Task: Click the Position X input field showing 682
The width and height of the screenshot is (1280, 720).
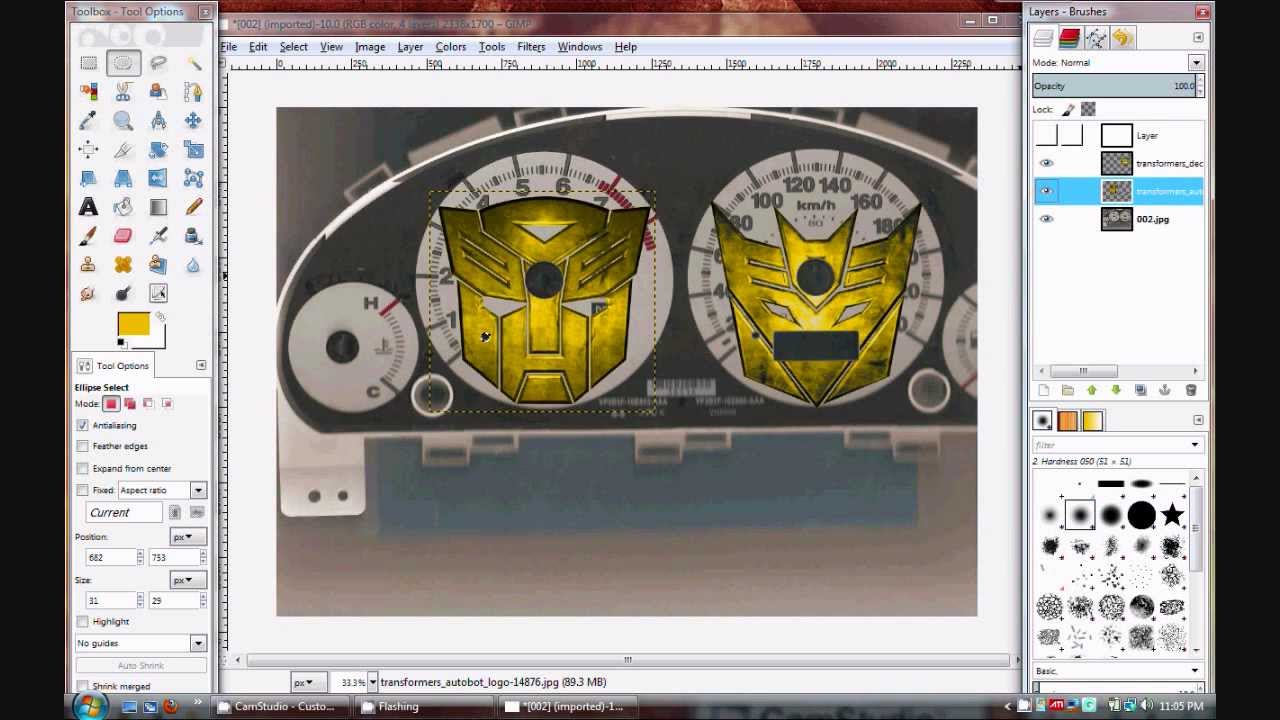Action: [108, 557]
